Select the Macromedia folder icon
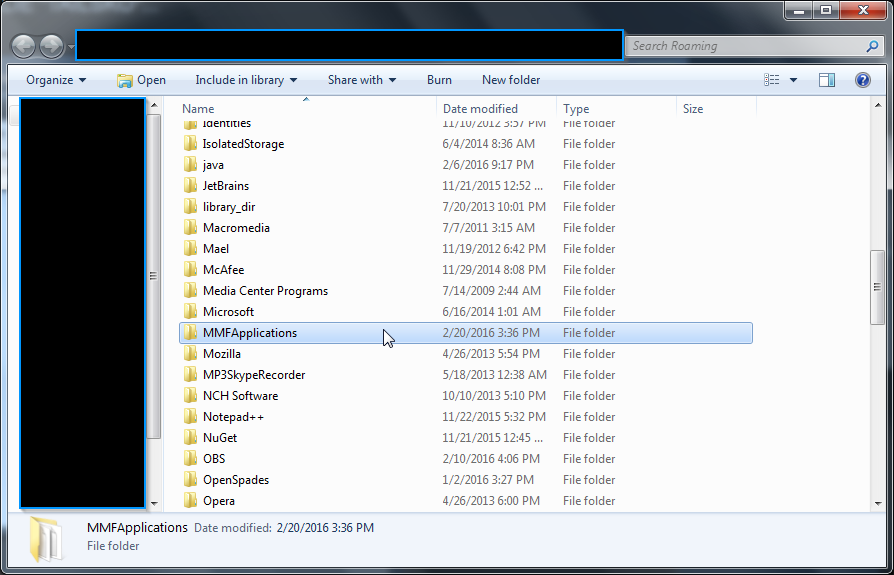The image size is (894, 575). [190, 227]
